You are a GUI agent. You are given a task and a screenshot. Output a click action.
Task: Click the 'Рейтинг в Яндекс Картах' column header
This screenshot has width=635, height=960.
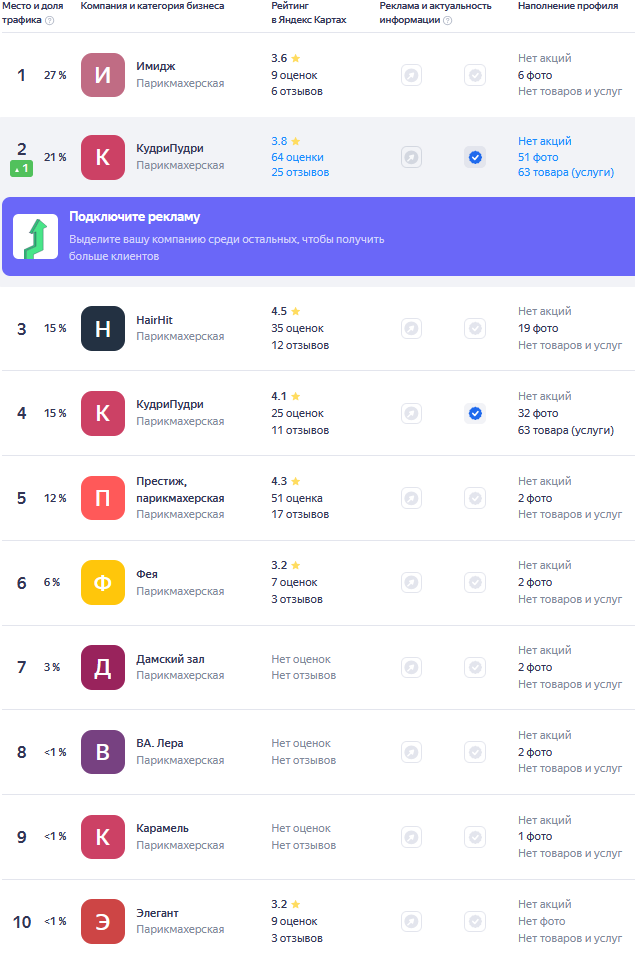click(309, 13)
